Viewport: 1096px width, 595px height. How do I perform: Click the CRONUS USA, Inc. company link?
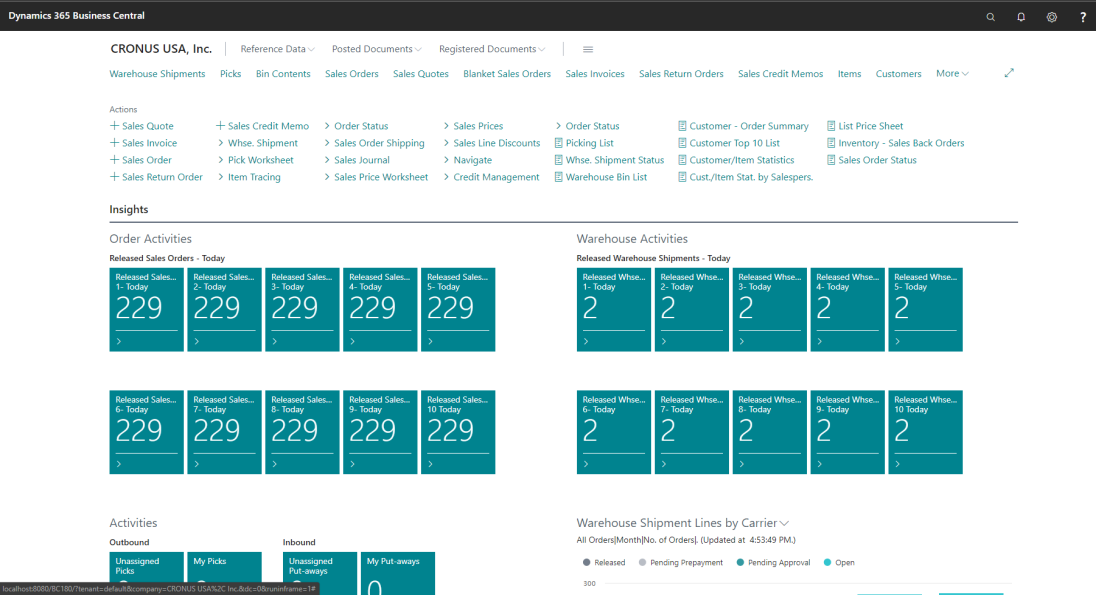tap(160, 49)
